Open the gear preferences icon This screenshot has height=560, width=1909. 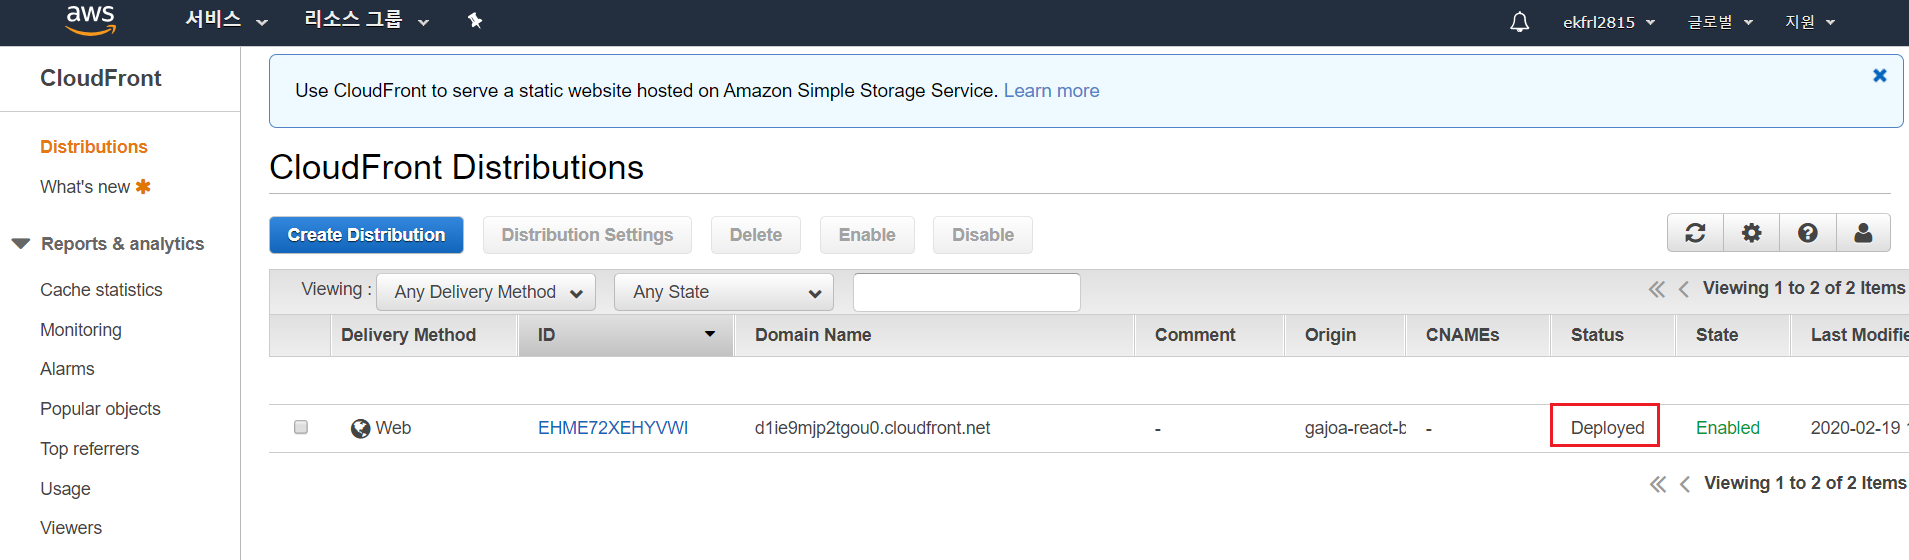tap(1751, 233)
